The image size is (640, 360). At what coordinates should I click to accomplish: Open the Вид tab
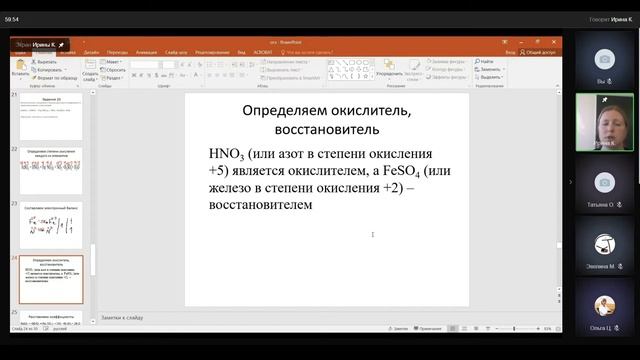pyautogui.click(x=242, y=52)
